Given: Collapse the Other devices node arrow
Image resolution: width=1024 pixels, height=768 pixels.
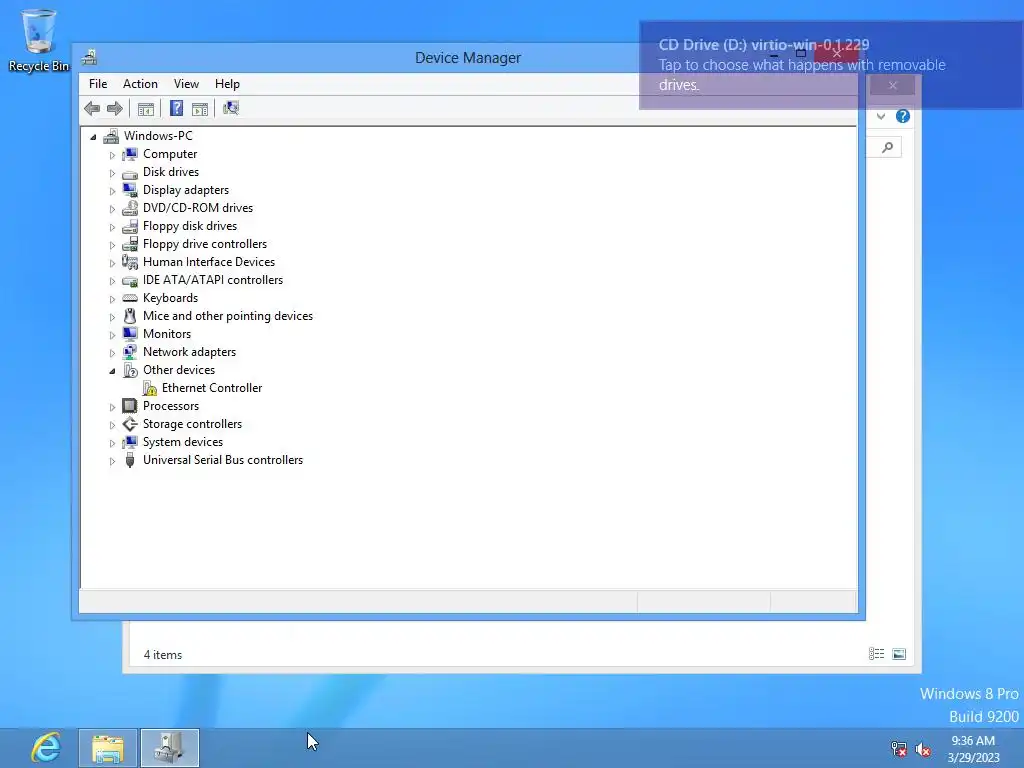Looking at the screenshot, I should click(112, 371).
